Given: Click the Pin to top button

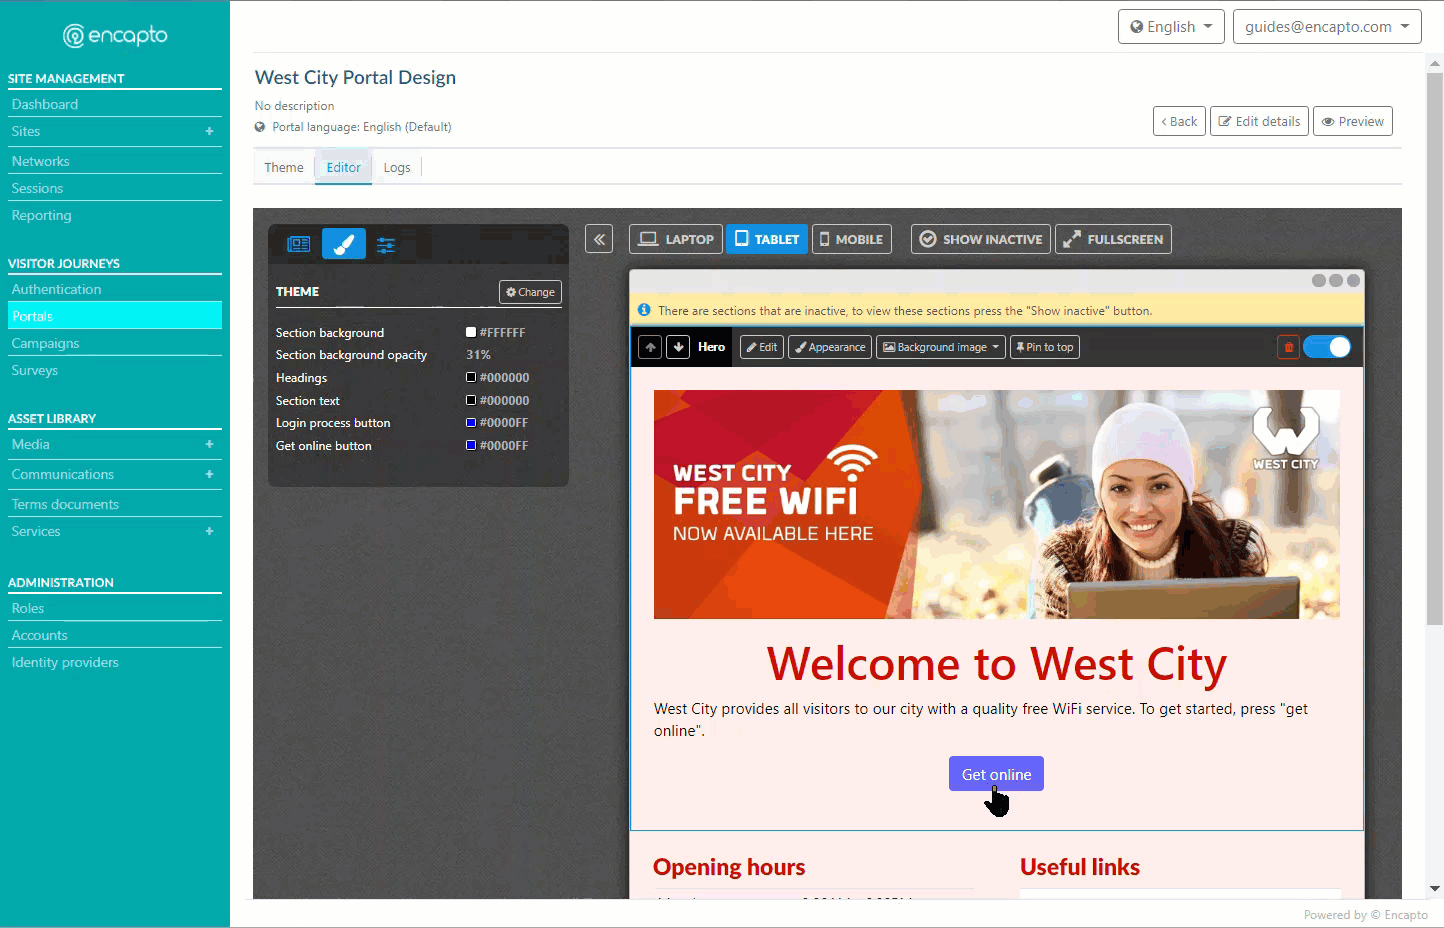Looking at the screenshot, I should tap(1045, 347).
